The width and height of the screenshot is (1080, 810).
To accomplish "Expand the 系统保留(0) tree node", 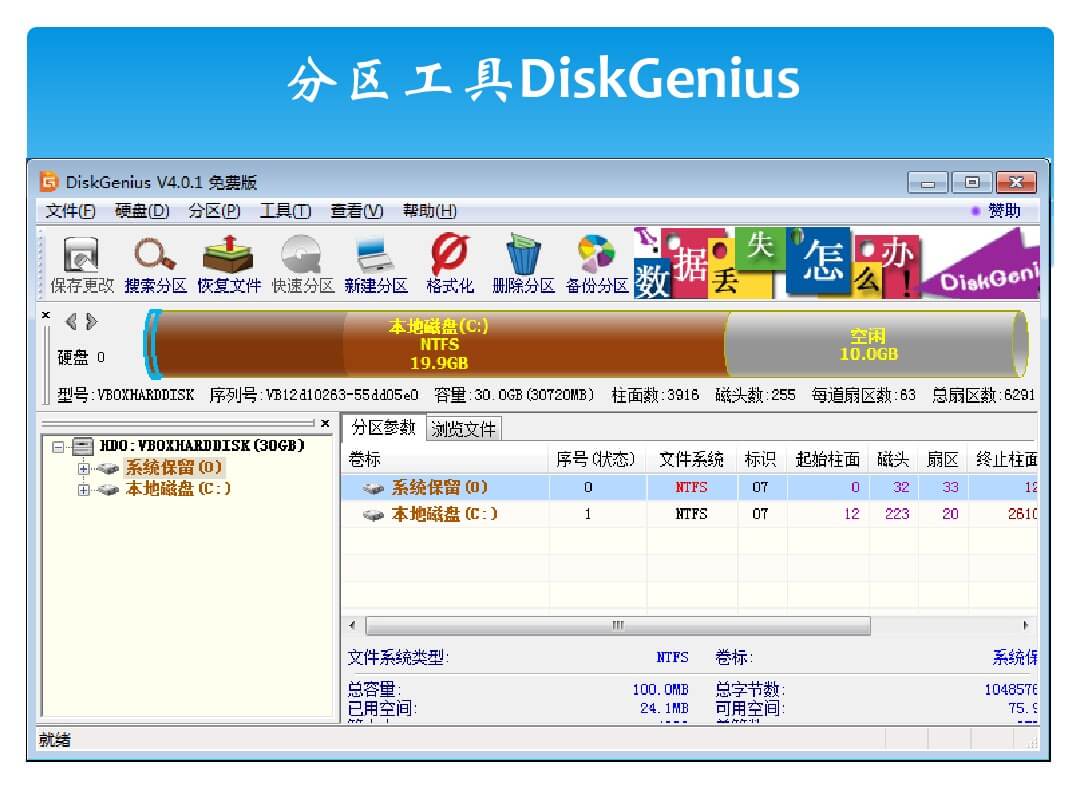I will coord(84,468).
